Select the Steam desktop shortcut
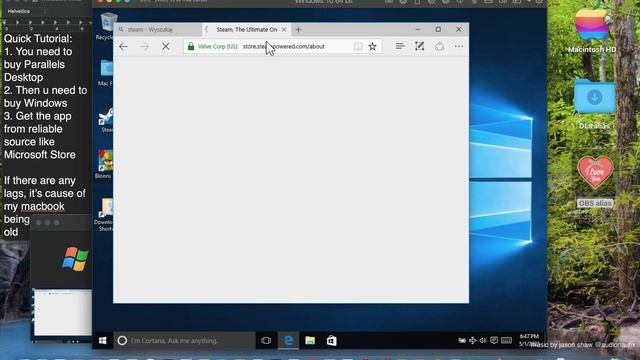The width and height of the screenshot is (640, 360). point(106,120)
